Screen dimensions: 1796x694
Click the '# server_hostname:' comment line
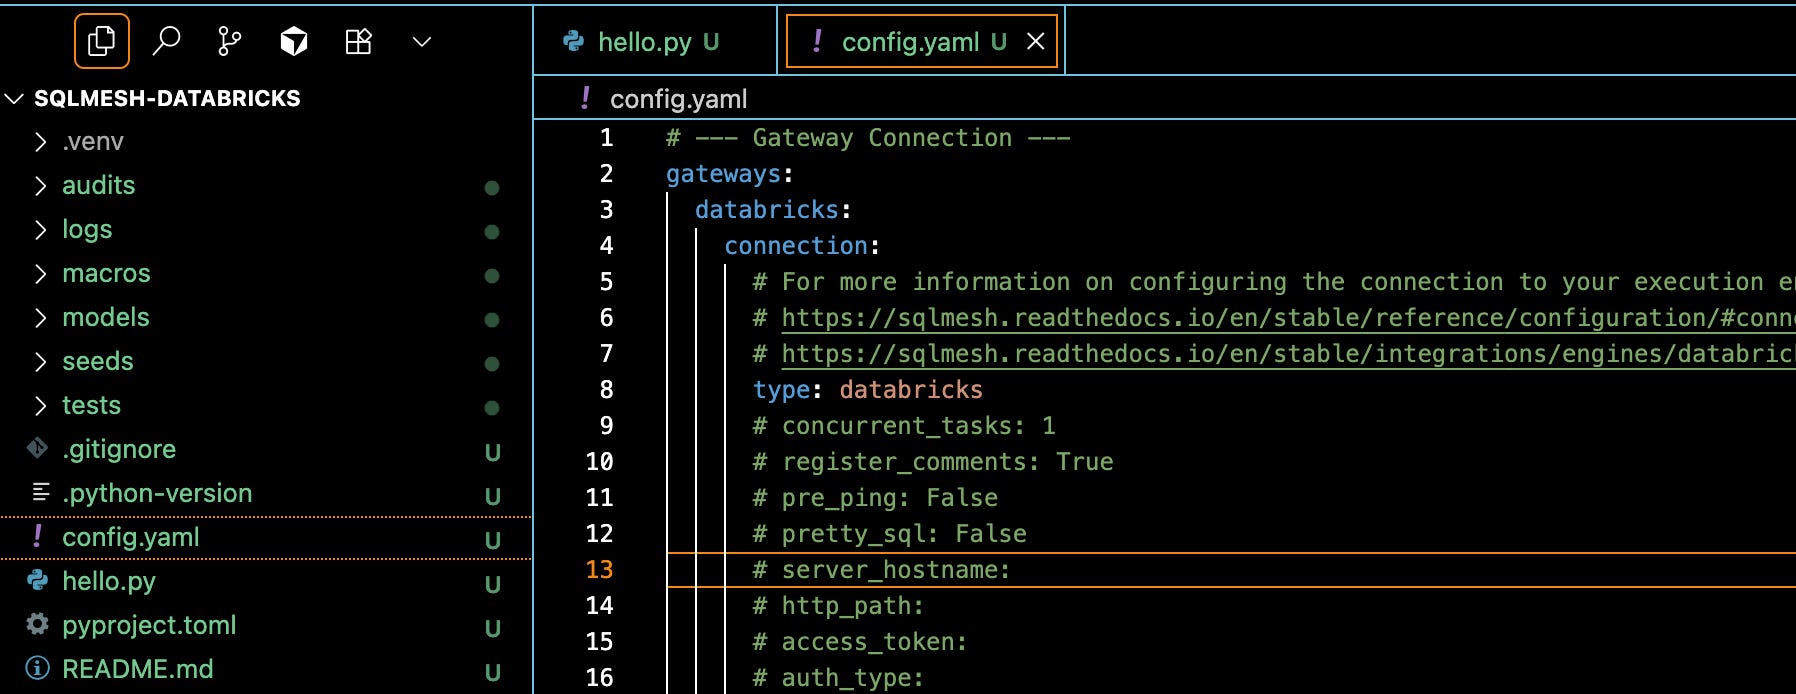pos(882,570)
